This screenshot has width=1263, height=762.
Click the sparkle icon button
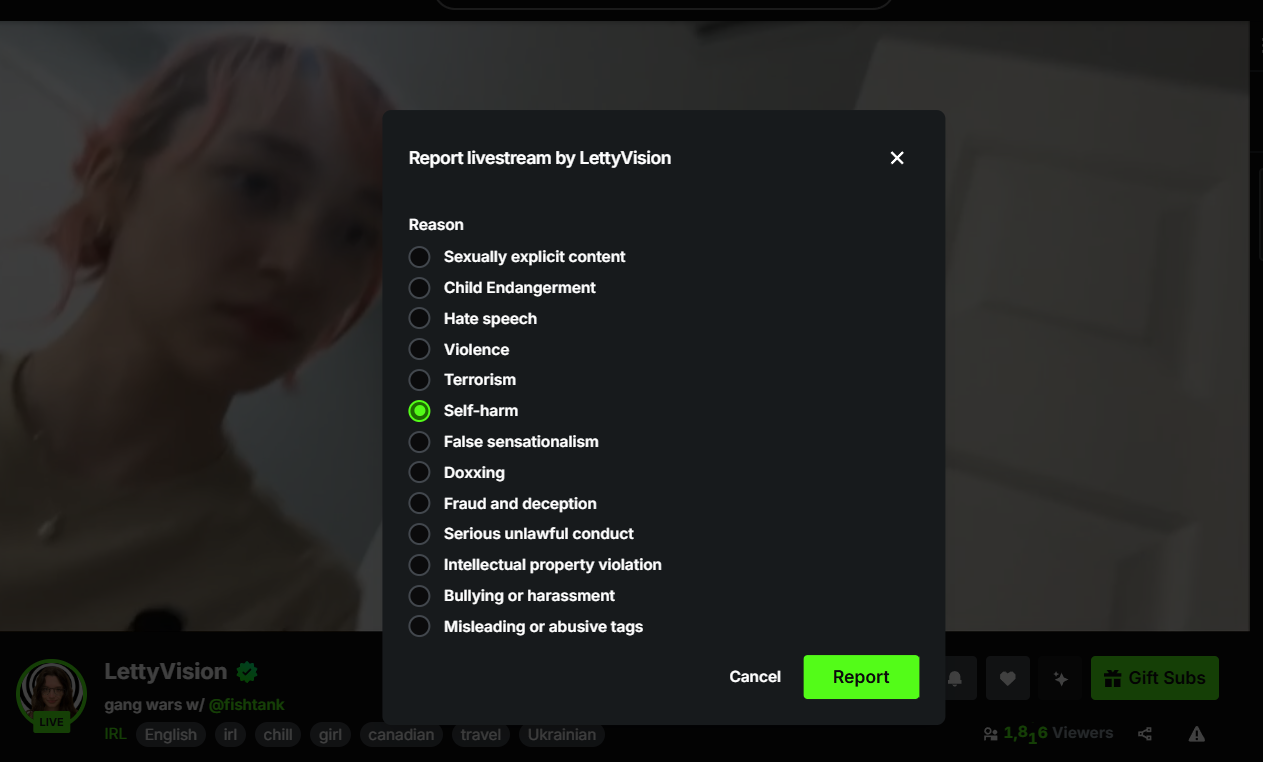[x=1061, y=678]
